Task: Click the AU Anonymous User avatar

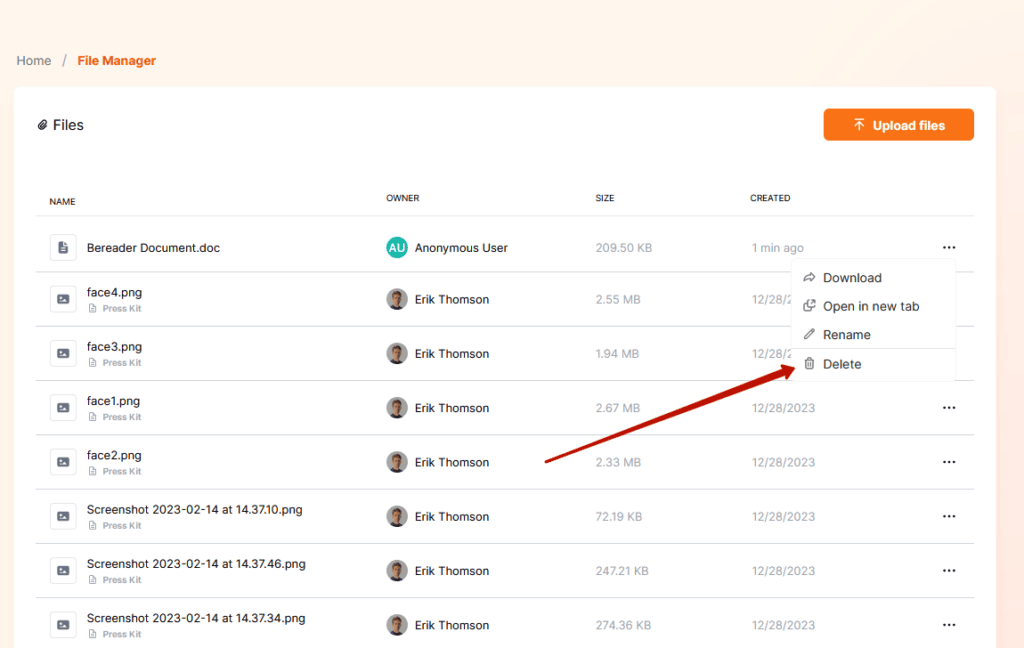Action: [396, 248]
